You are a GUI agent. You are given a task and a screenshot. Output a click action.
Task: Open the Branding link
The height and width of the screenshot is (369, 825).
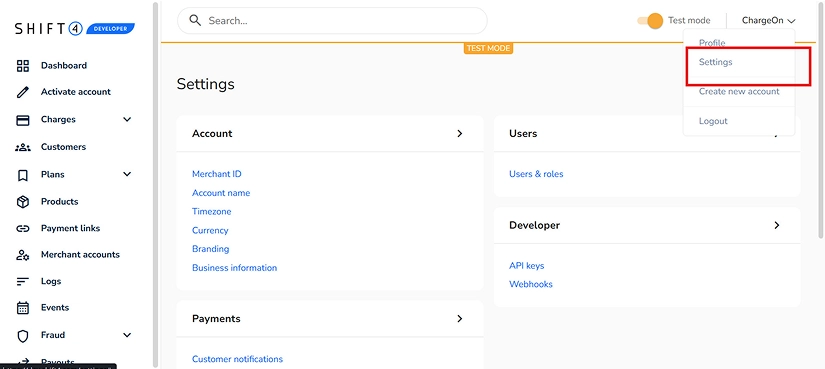[x=210, y=249]
